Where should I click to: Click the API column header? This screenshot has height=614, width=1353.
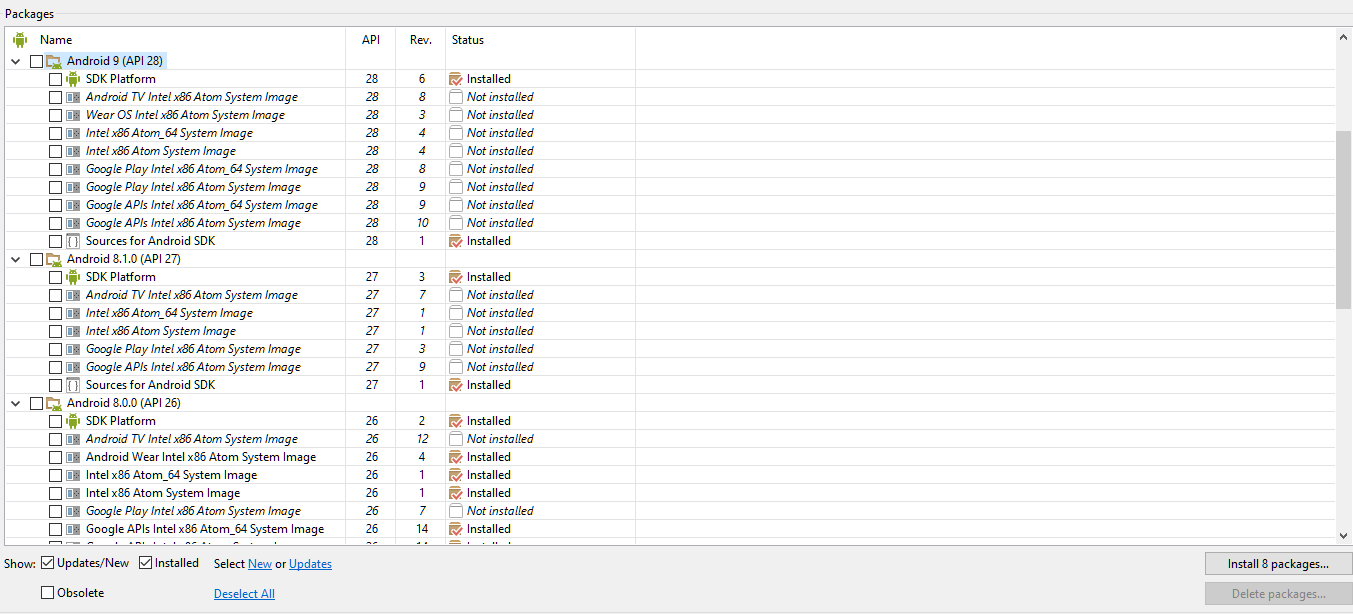[x=371, y=40]
